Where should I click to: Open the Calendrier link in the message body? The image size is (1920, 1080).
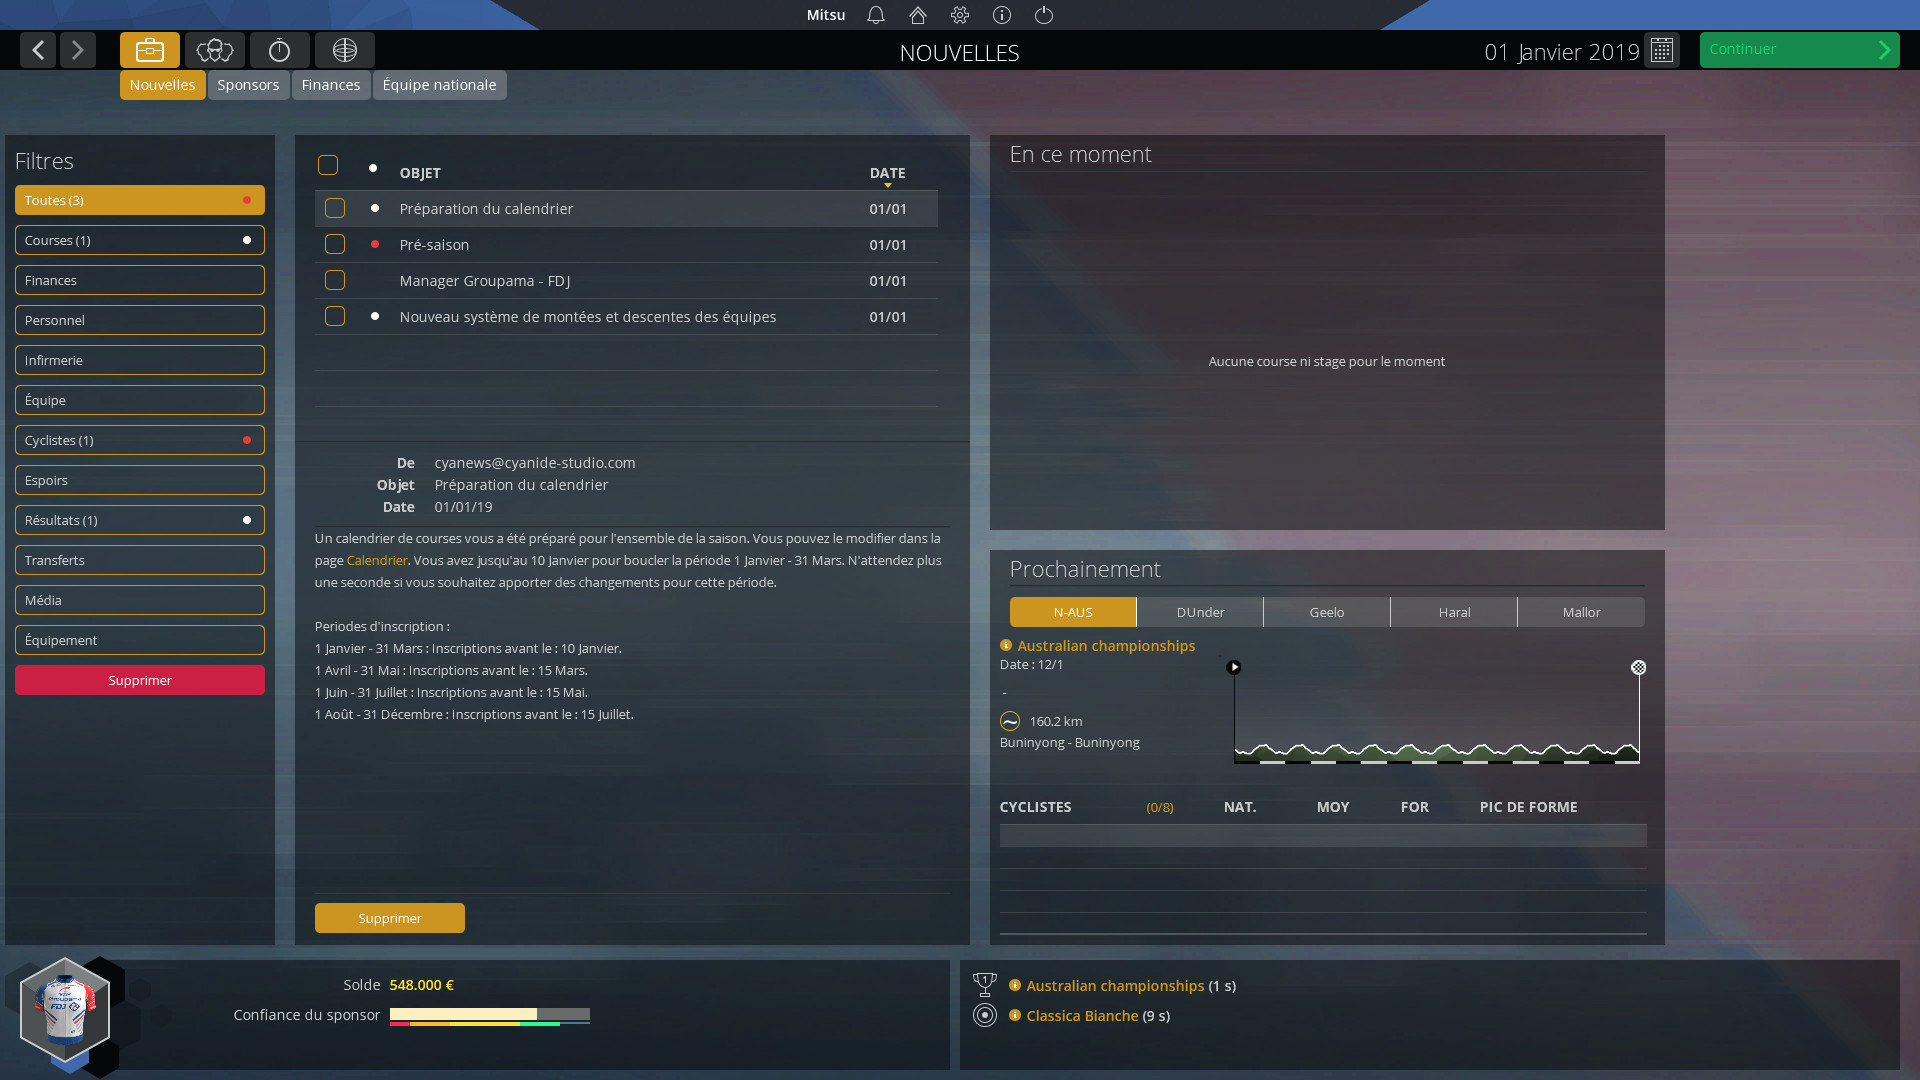coord(377,560)
